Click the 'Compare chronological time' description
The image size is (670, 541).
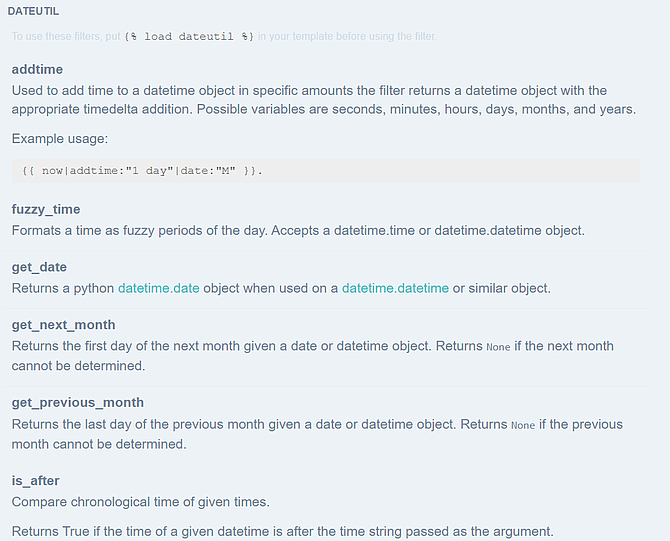(x=141, y=502)
